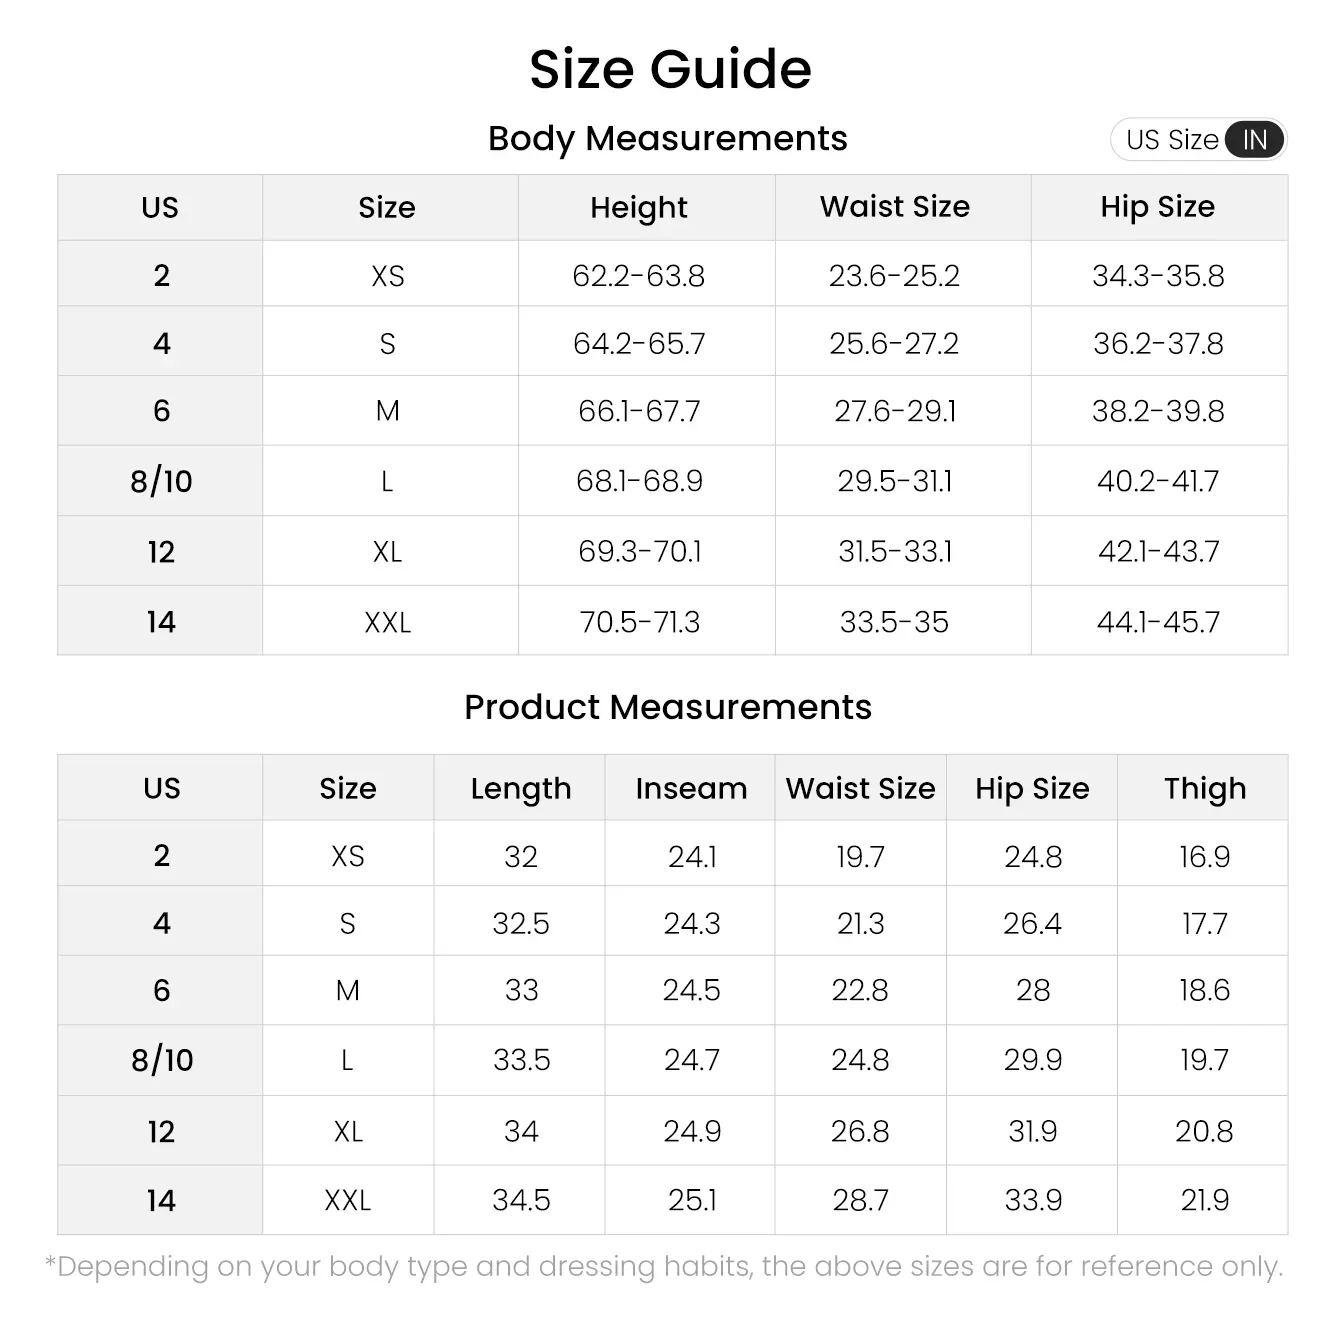Click the Thigh column header

coord(1205,788)
